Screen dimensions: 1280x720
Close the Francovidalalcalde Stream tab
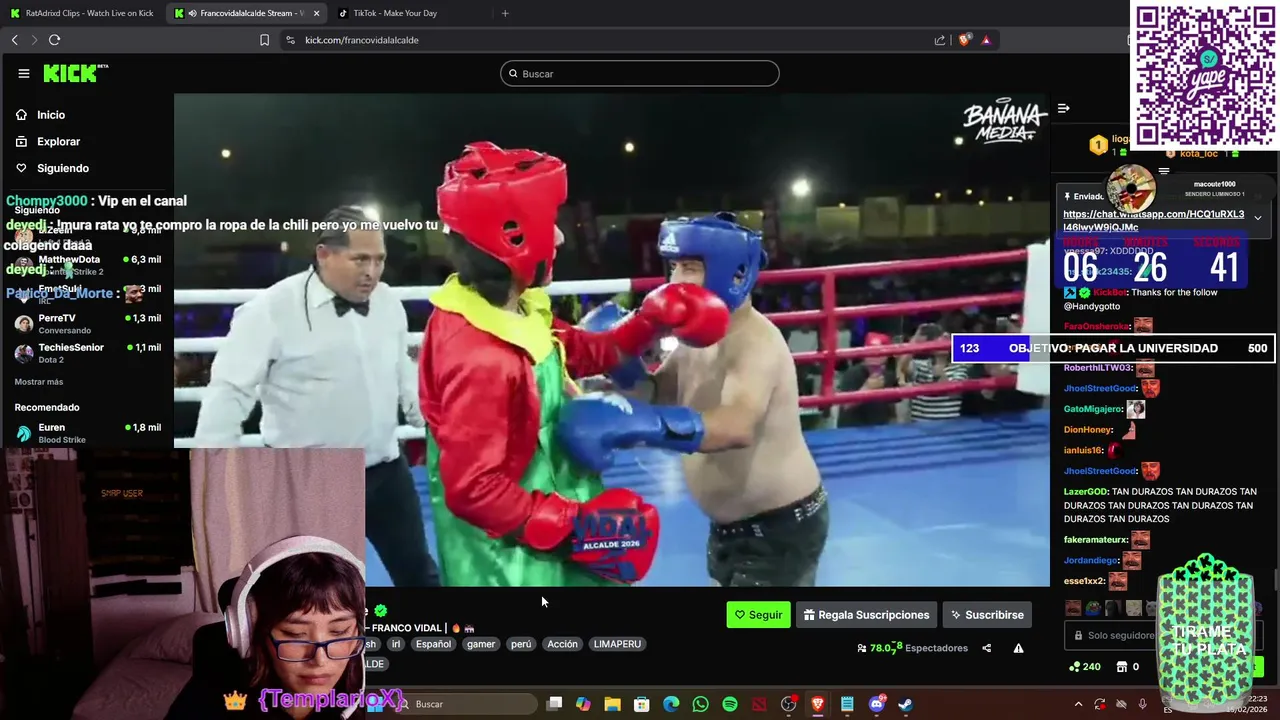click(x=316, y=13)
